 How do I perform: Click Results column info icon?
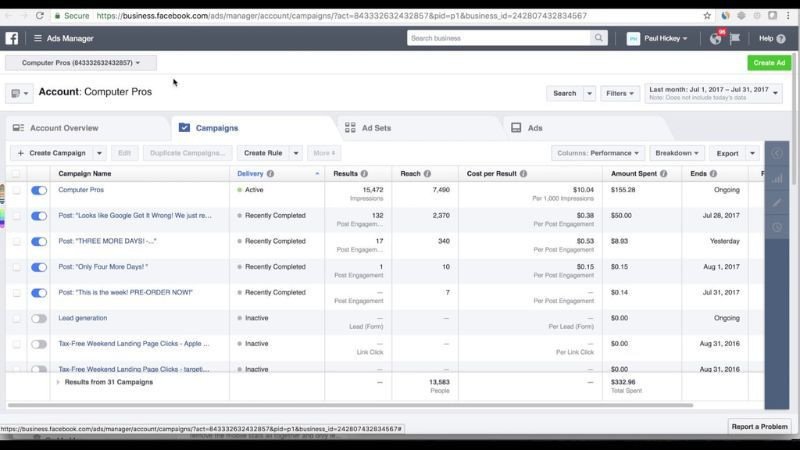pos(364,173)
